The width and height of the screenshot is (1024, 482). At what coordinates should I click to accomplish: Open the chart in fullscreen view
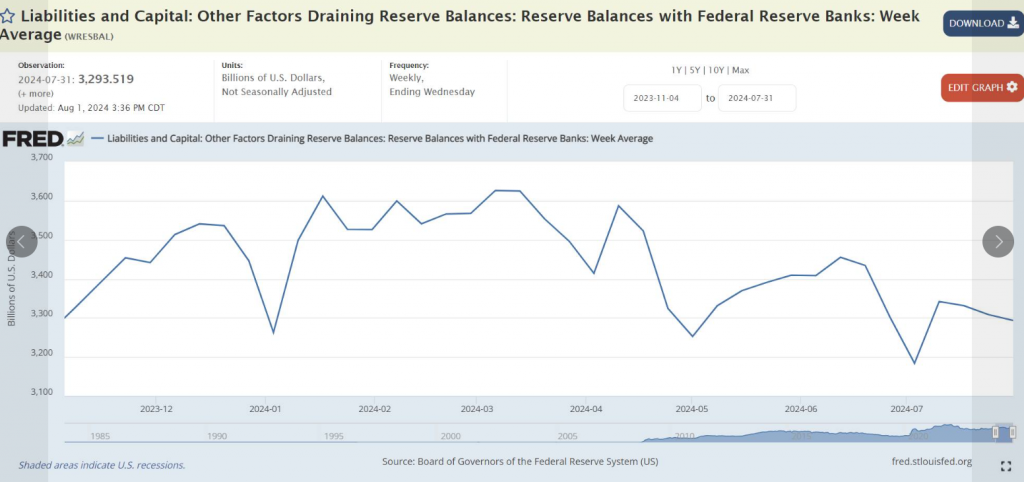(1006, 466)
